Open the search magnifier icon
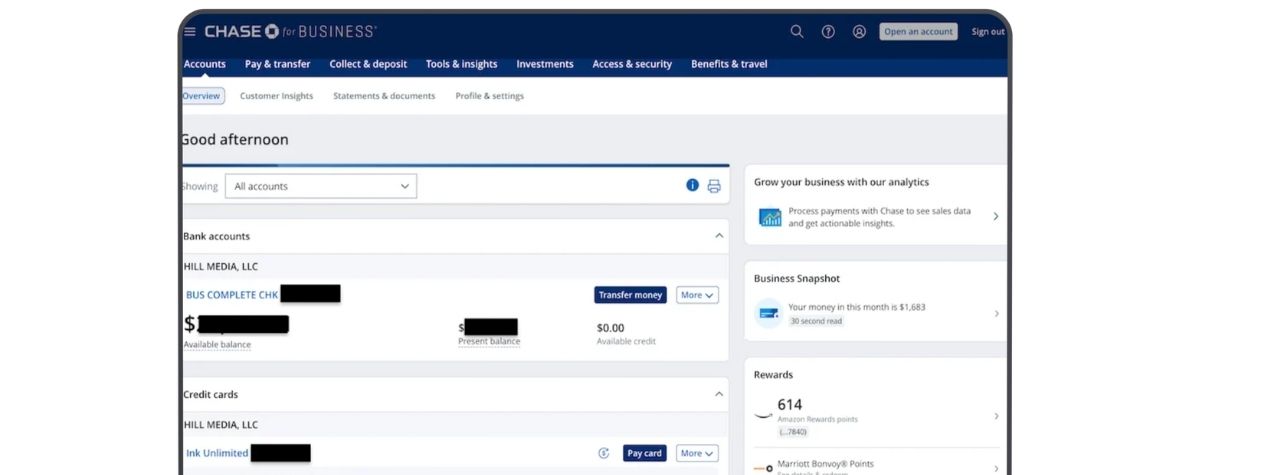Screen dimensions: 1280x475 pyautogui.click(x=797, y=31)
